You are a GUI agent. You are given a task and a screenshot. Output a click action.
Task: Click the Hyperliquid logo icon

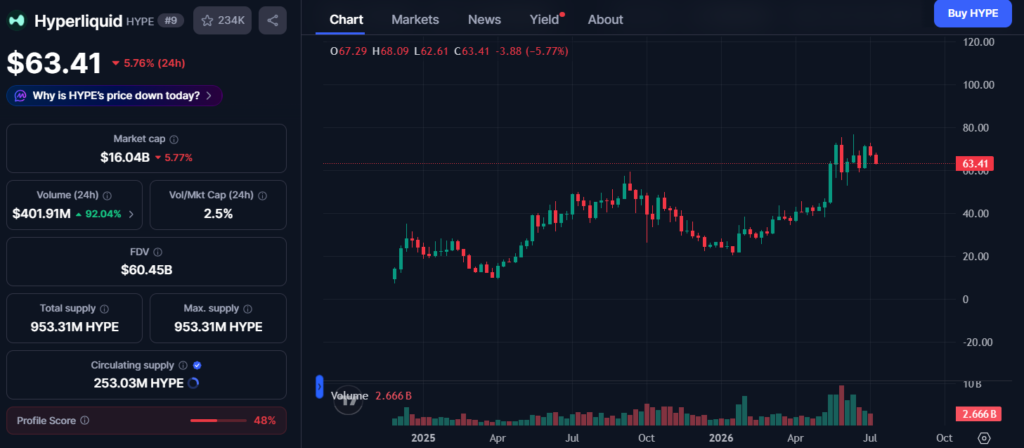(x=17, y=21)
